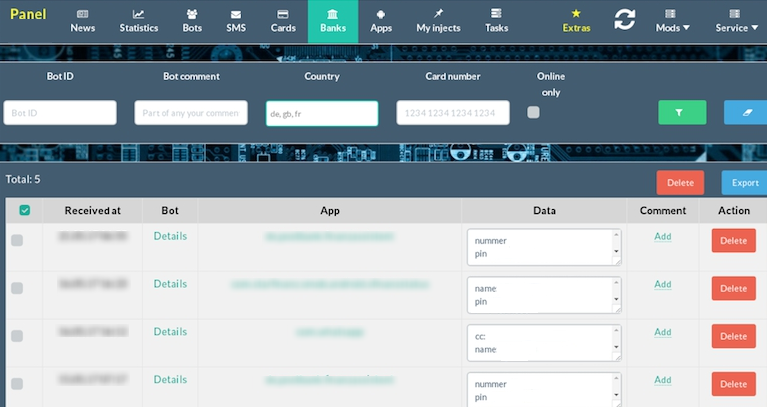Click the scroll-down arrow in first data box

pyautogui.click(x=616, y=251)
